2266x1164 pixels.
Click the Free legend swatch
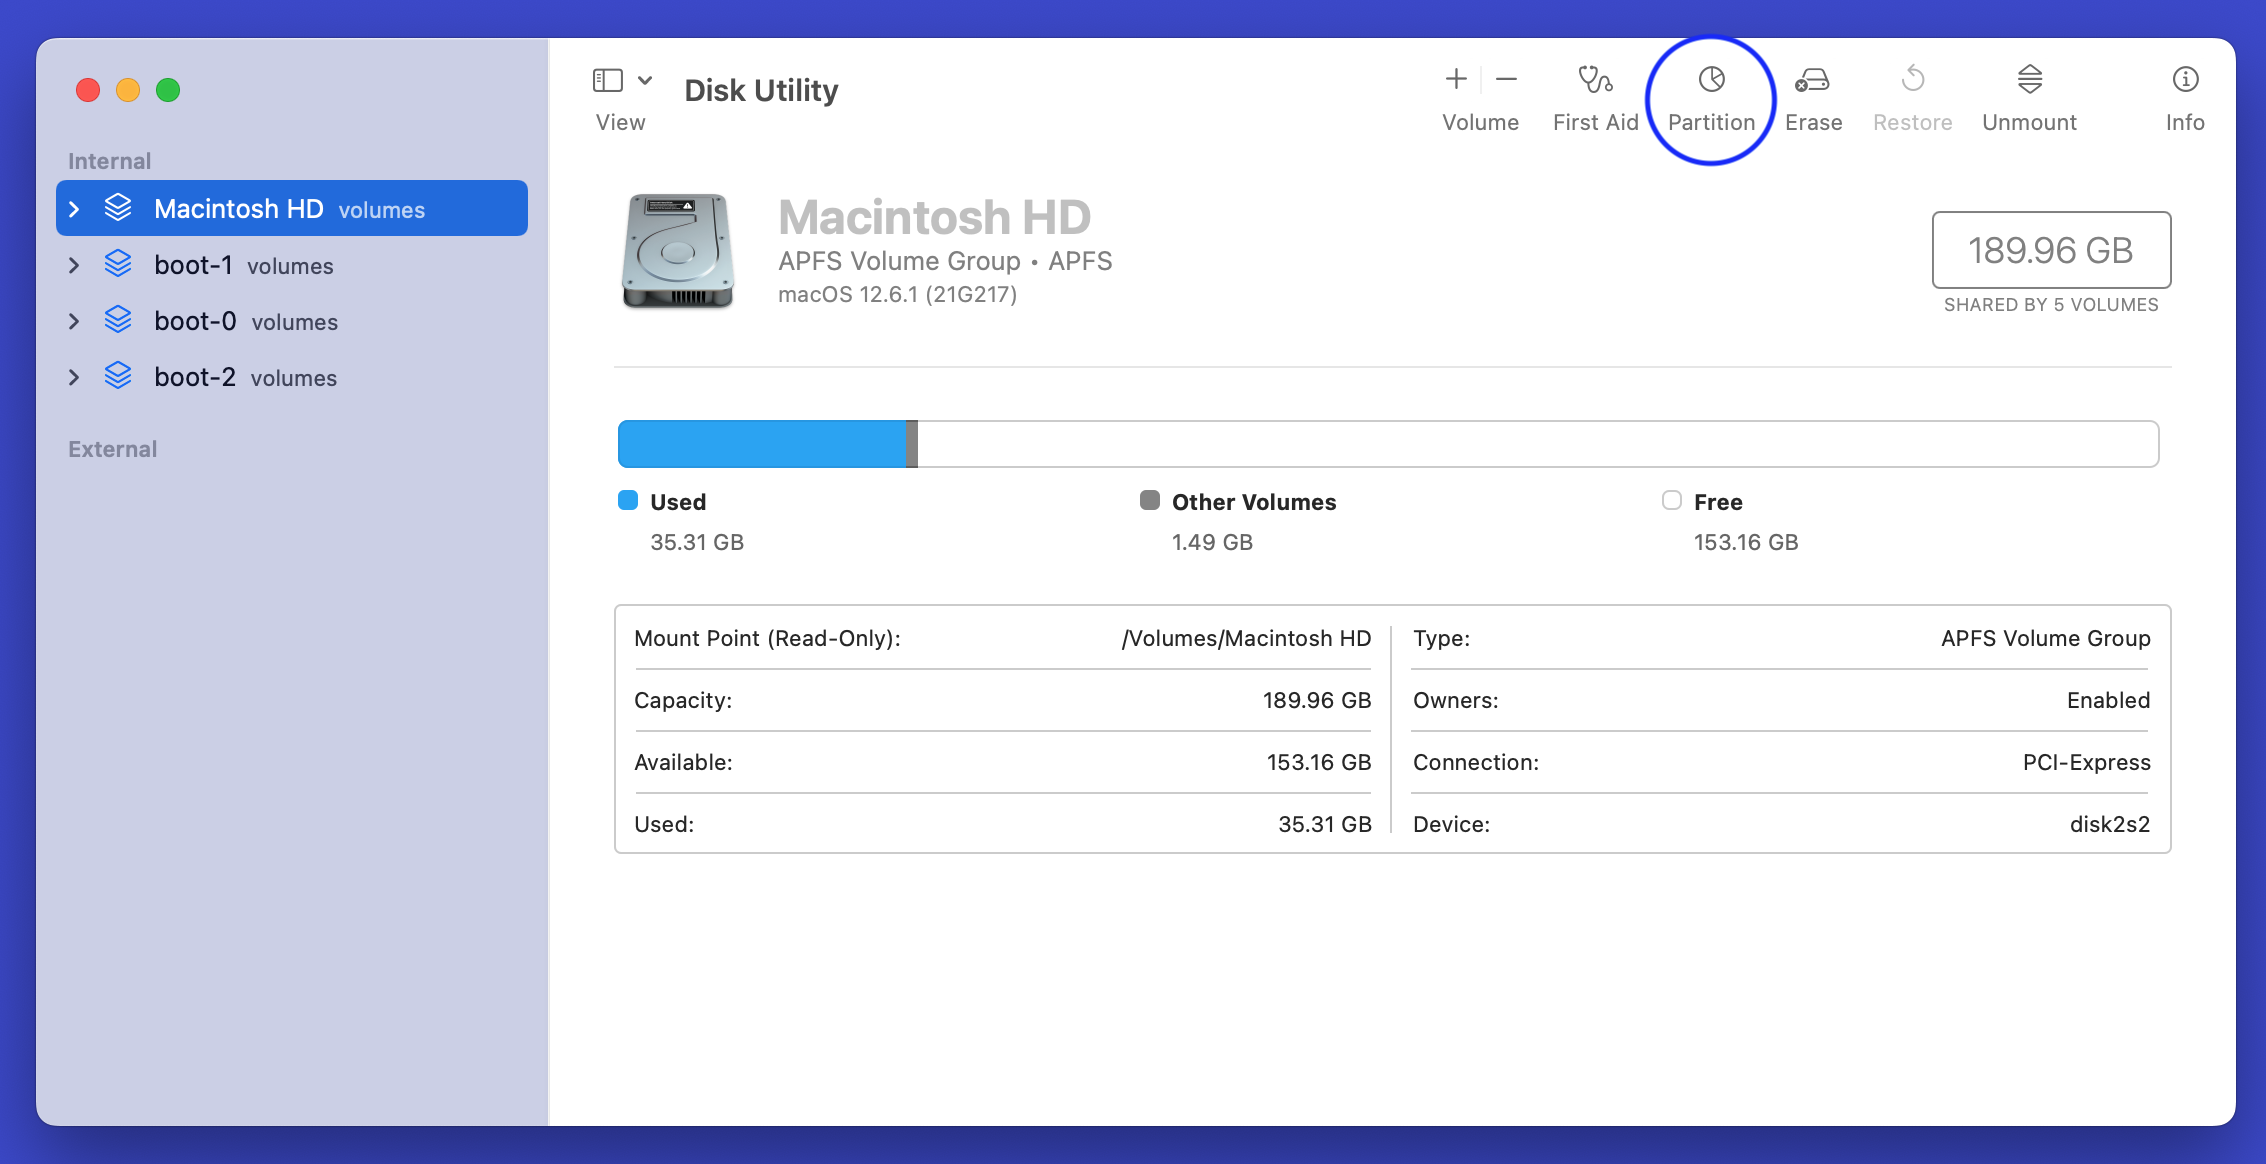click(1672, 500)
